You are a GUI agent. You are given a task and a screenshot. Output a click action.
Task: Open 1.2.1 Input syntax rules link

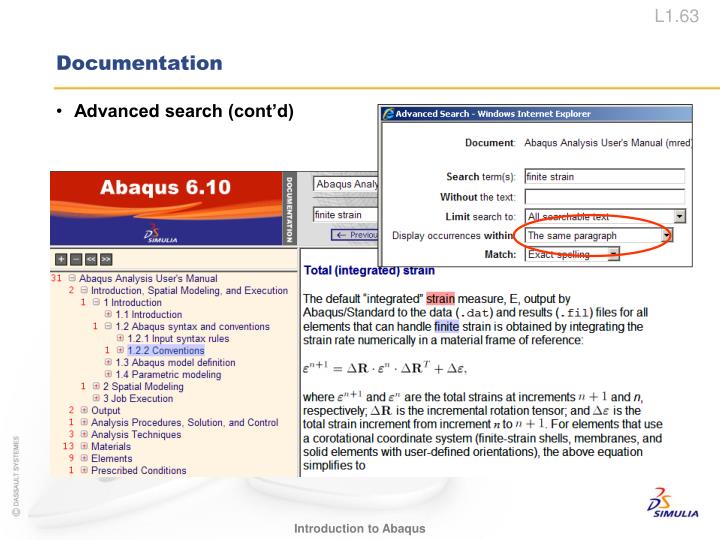178,338
